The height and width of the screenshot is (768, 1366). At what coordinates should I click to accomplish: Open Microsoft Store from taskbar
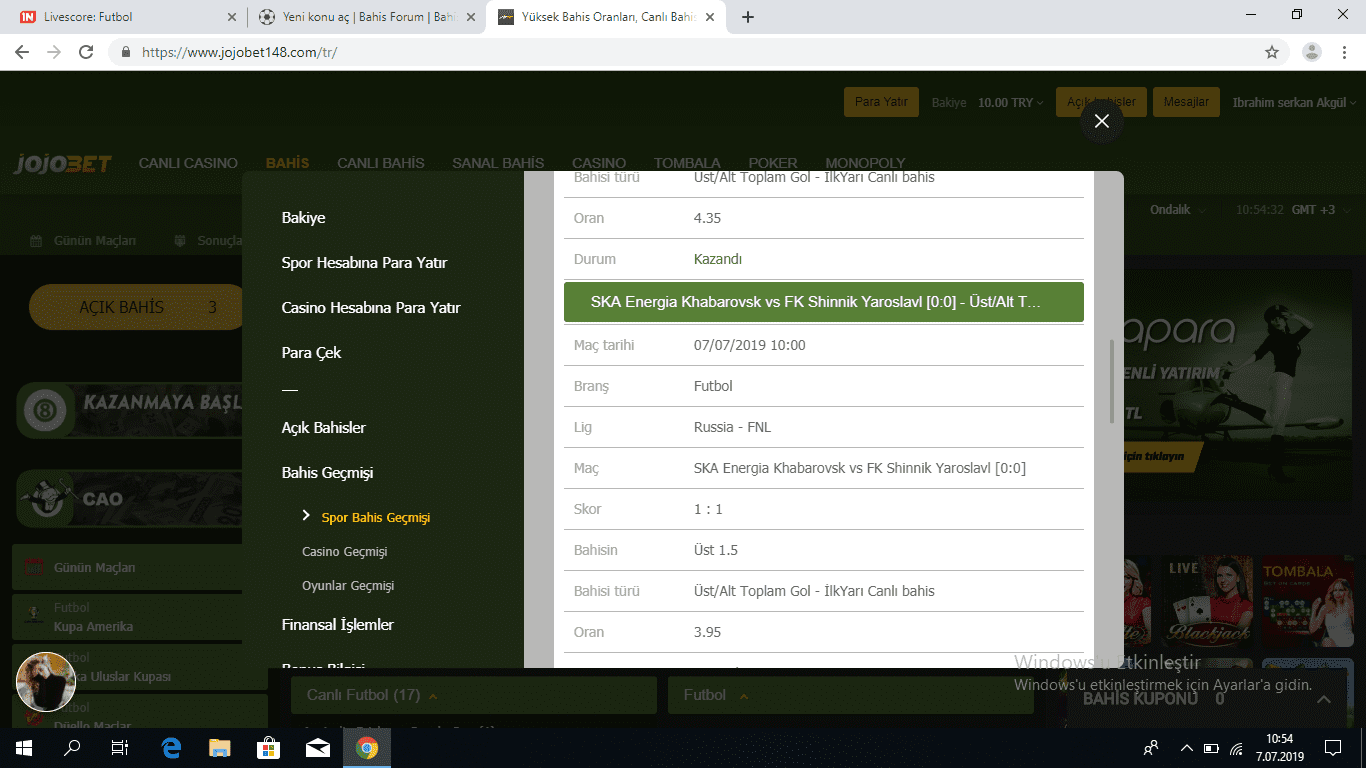269,747
